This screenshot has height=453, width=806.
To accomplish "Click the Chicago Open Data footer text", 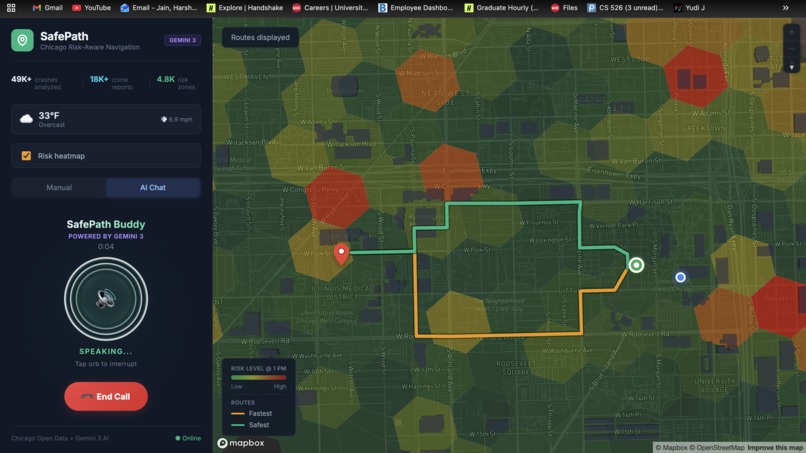I will pos(60,438).
